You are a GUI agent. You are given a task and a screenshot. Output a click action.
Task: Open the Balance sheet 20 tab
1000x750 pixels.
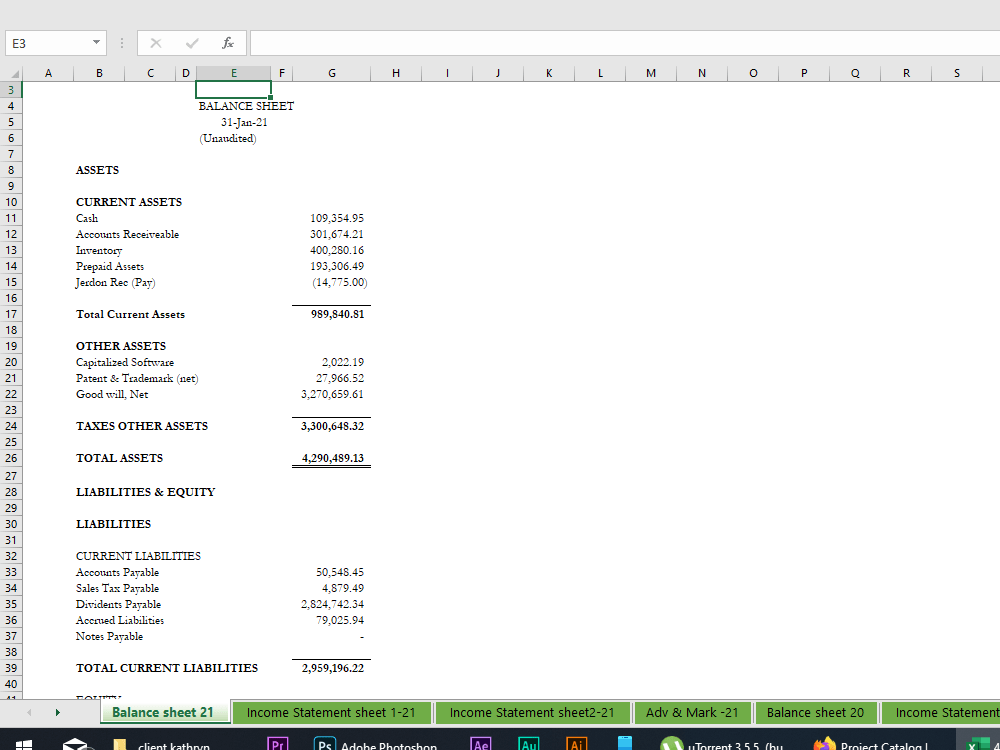click(x=816, y=712)
